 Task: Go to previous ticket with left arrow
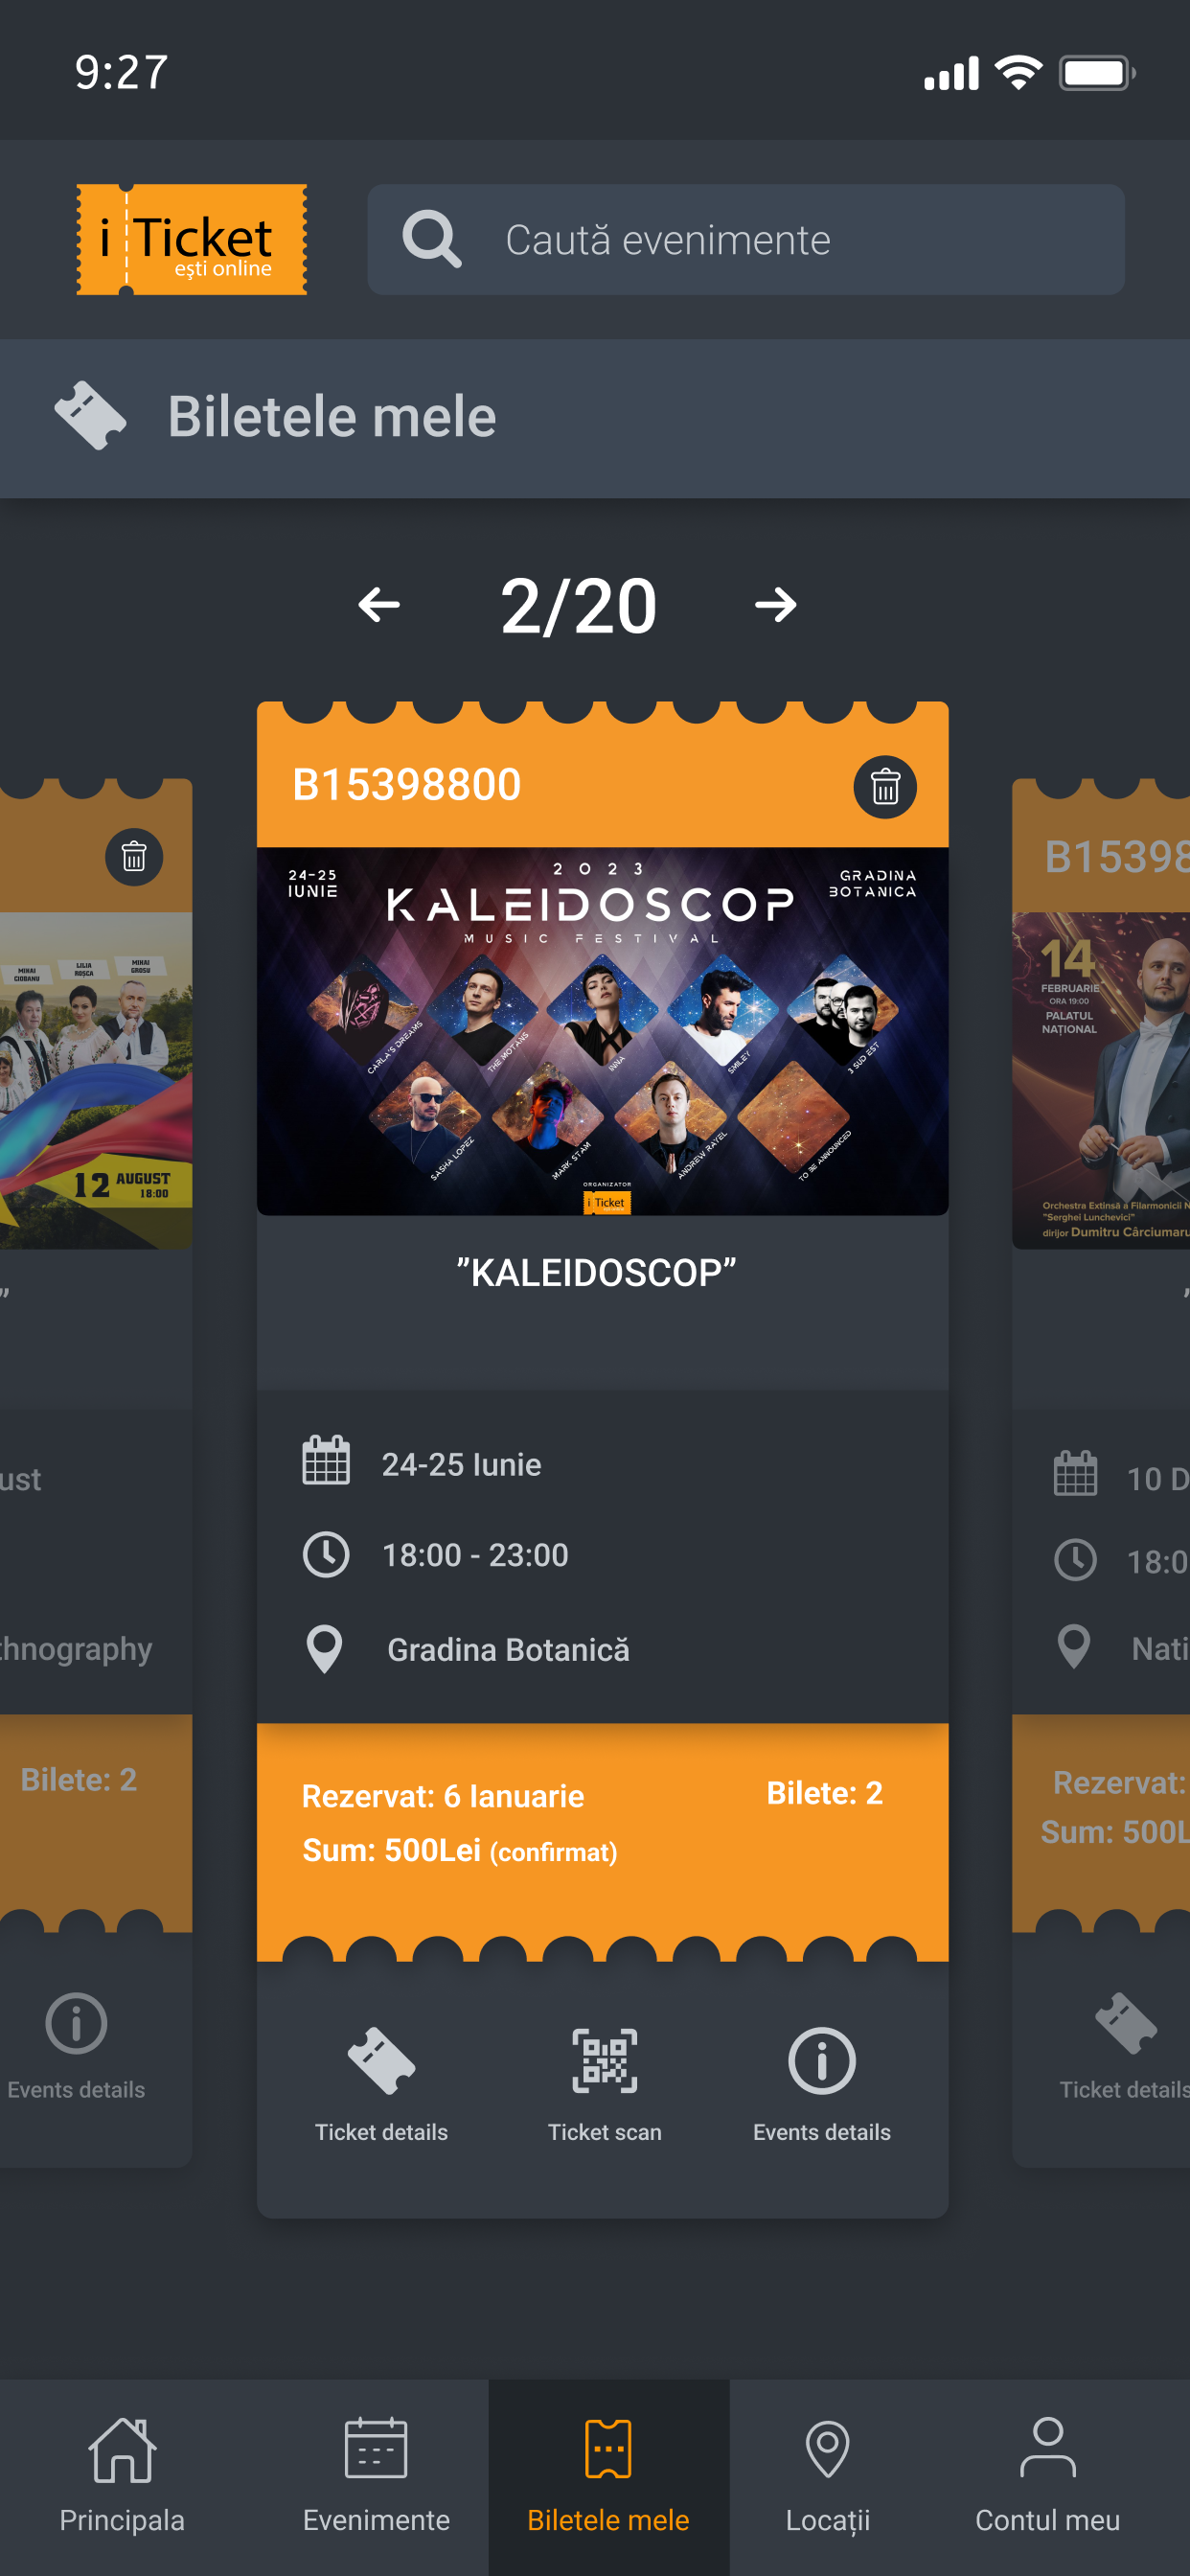pos(379,605)
